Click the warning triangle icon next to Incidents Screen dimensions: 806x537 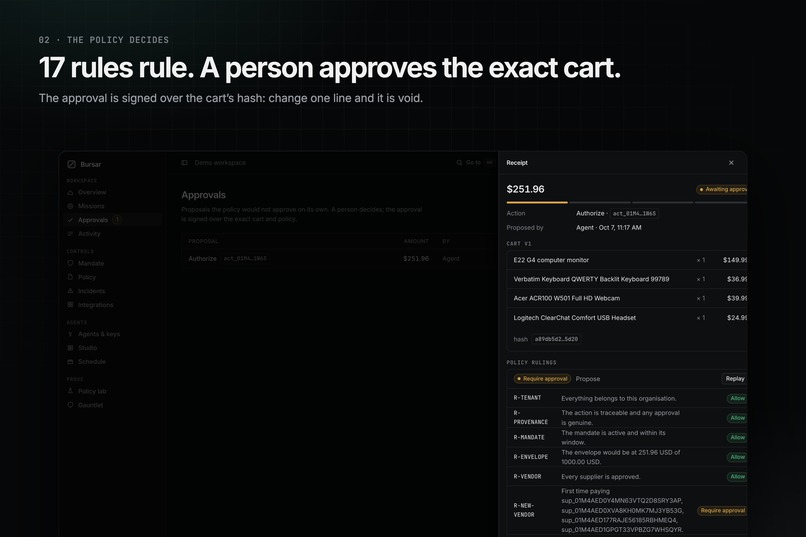click(70, 291)
